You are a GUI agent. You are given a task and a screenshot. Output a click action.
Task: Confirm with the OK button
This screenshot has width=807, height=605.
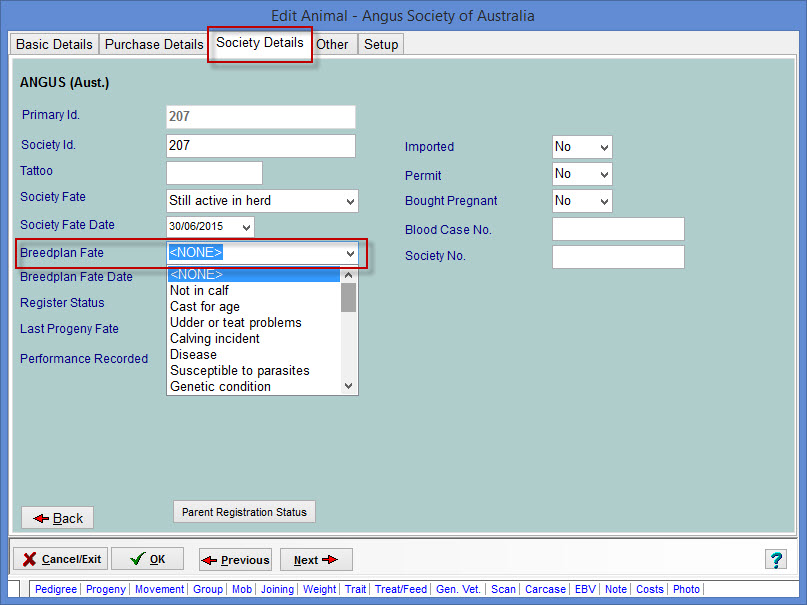coord(147,559)
